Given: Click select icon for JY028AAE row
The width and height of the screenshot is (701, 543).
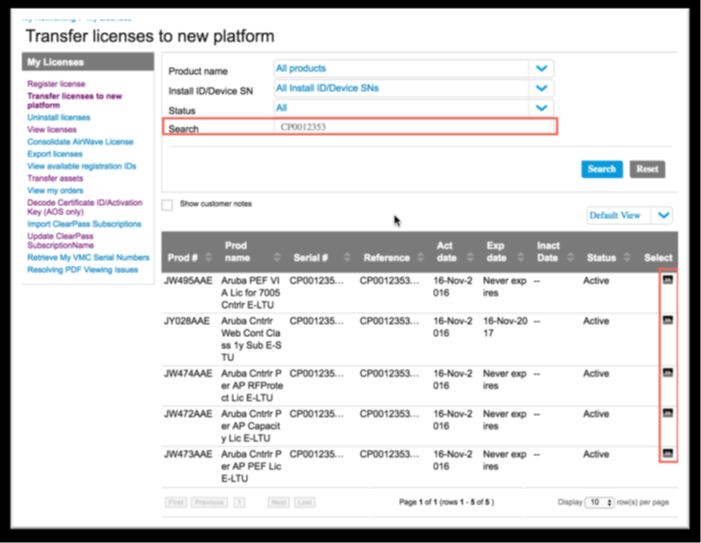Looking at the screenshot, I should coord(667,320).
